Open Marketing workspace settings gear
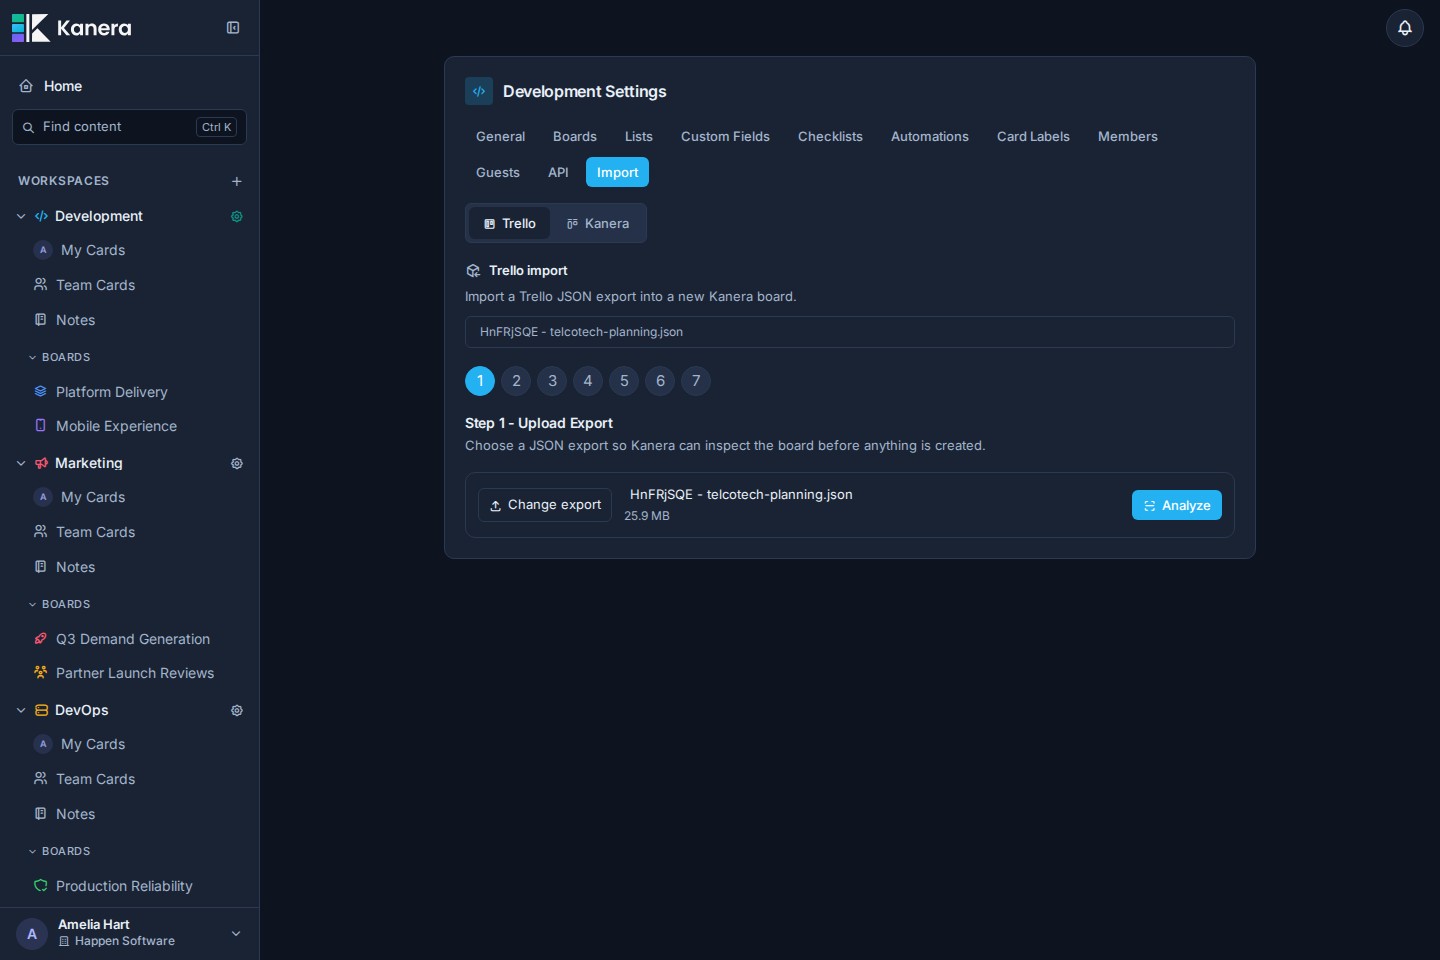The image size is (1440, 960). [237, 463]
